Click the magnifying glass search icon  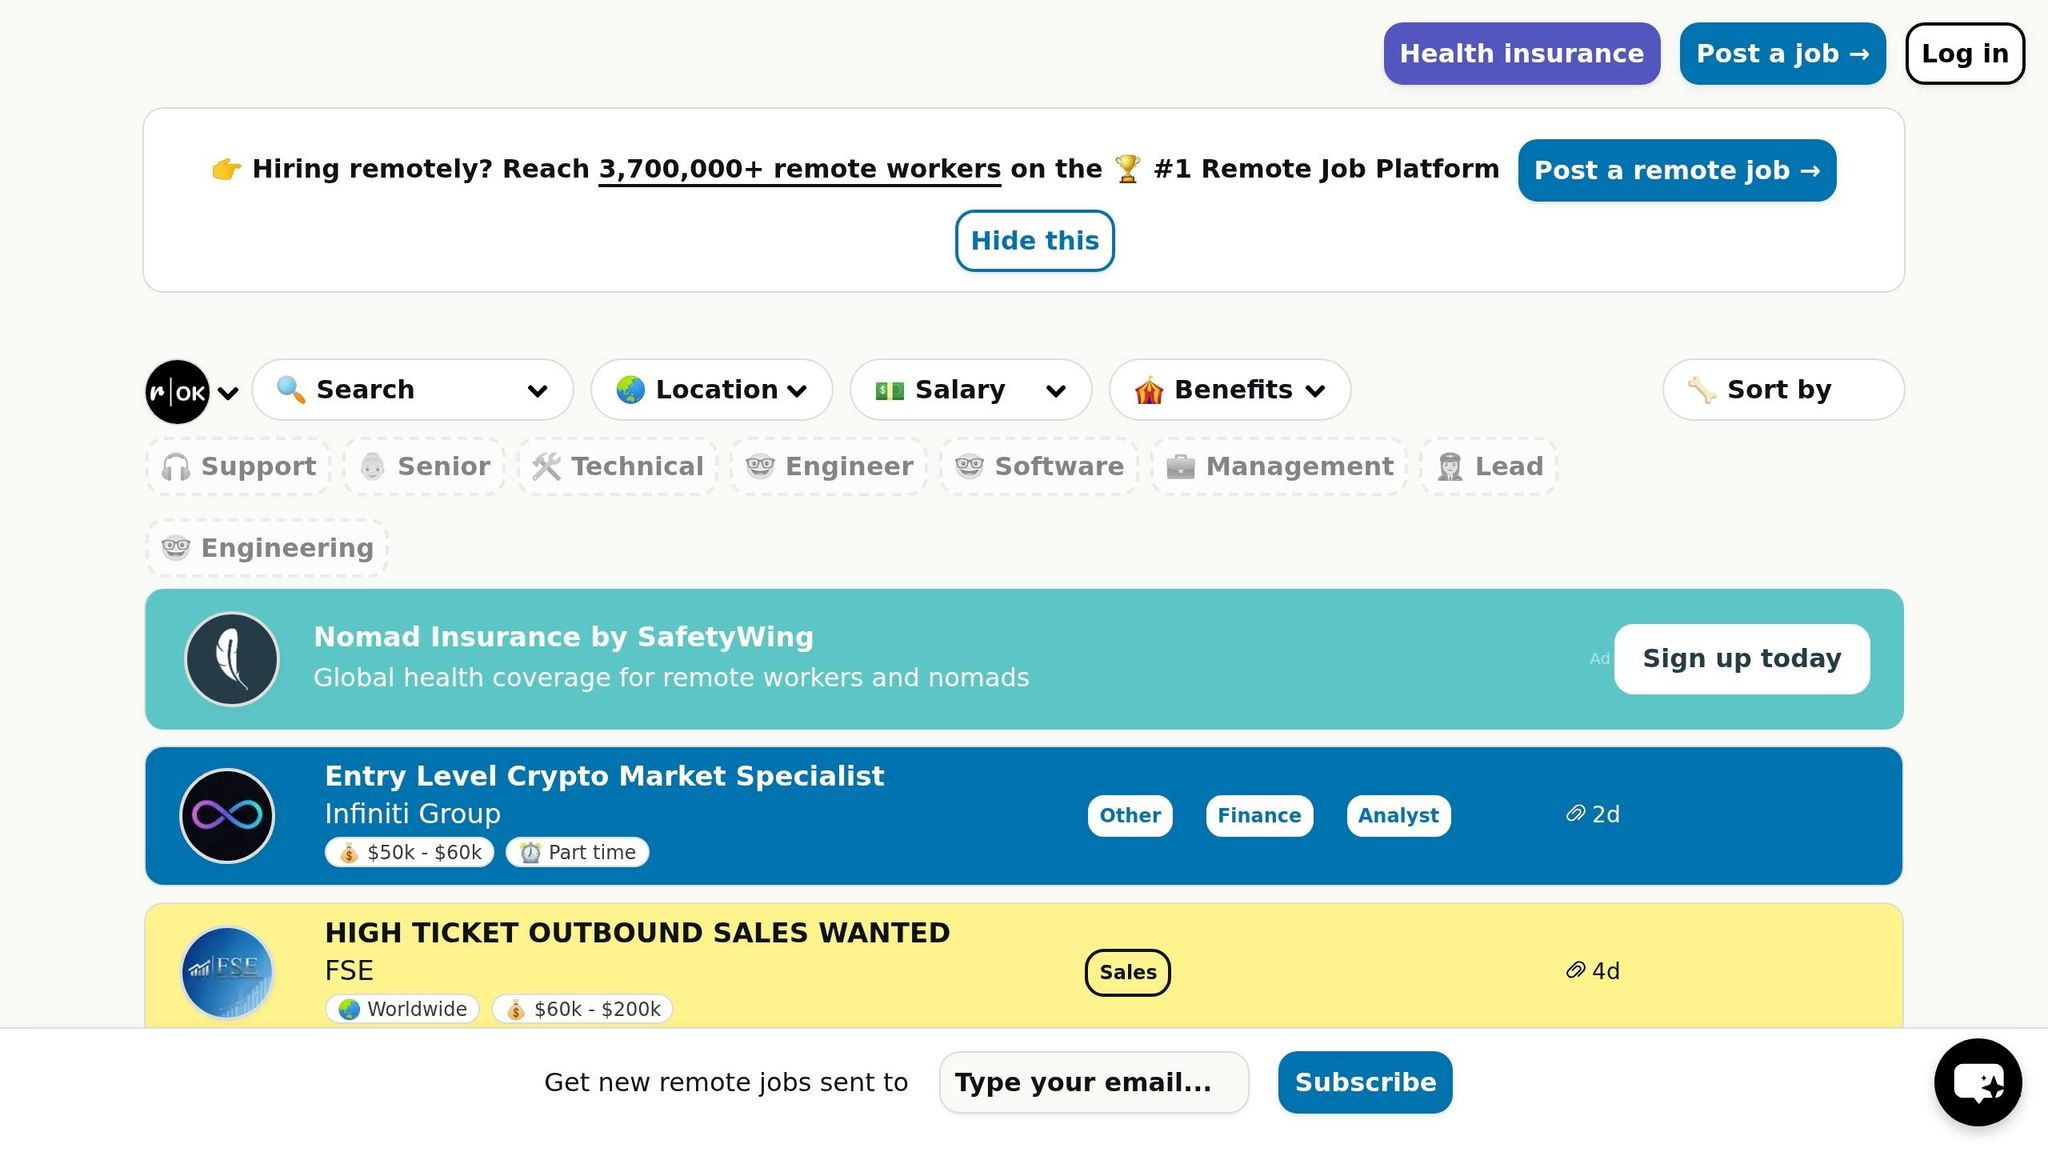tap(291, 389)
